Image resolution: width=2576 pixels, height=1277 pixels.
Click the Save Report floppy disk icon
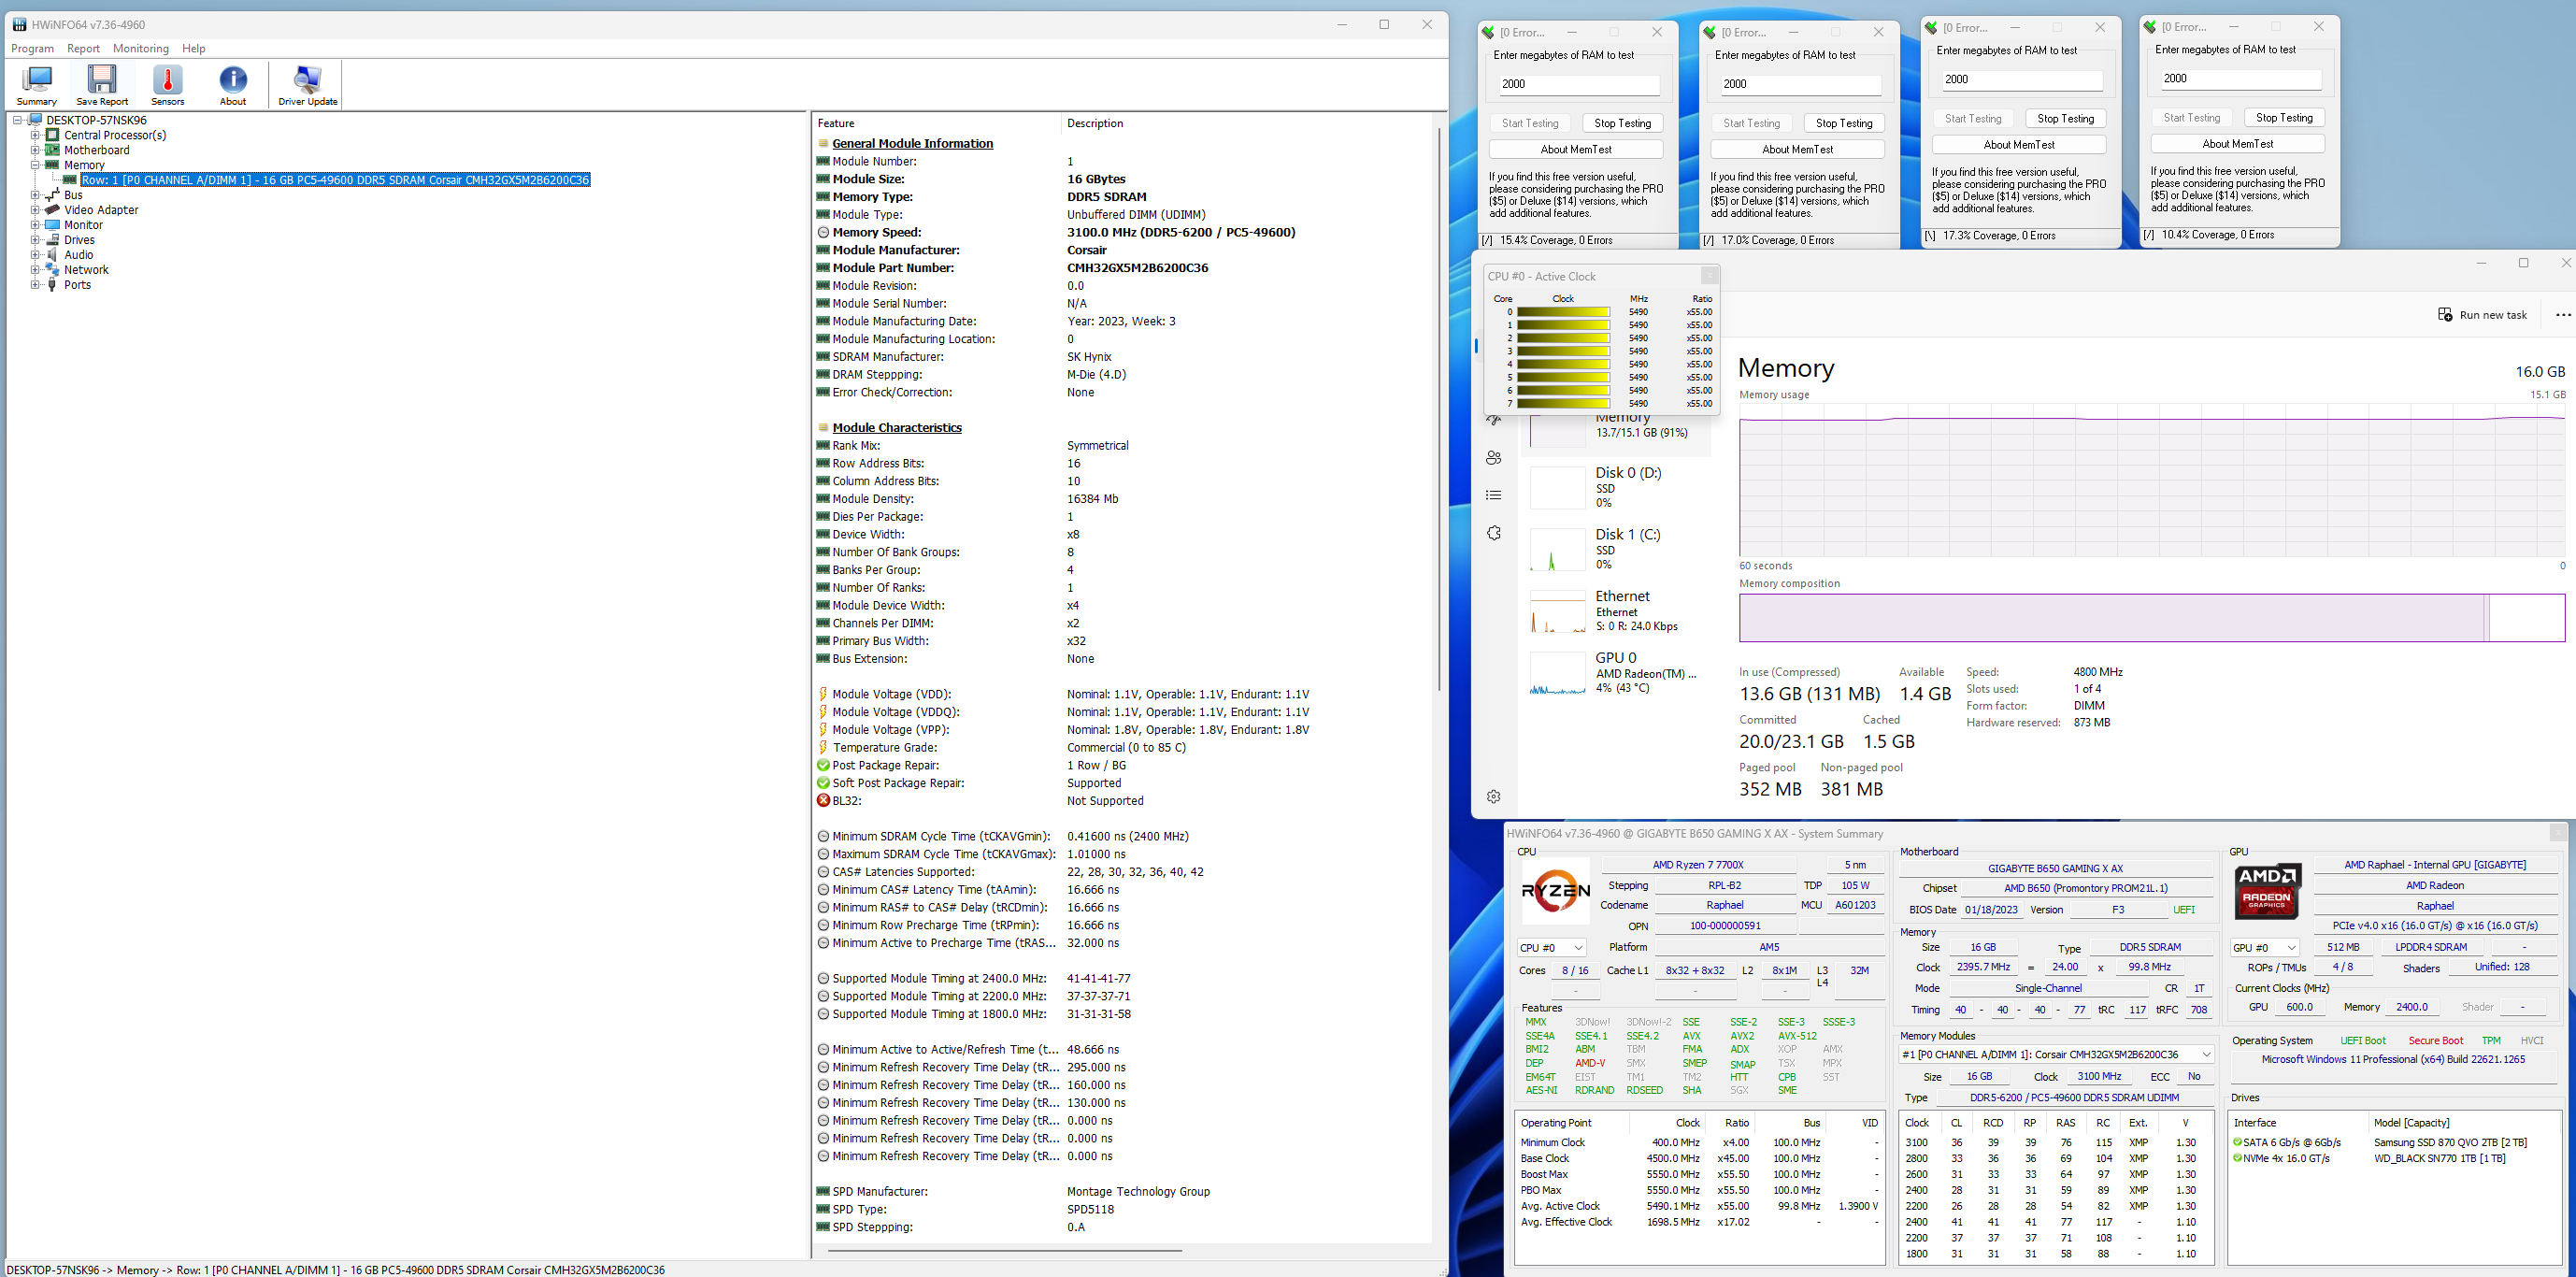point(102,85)
